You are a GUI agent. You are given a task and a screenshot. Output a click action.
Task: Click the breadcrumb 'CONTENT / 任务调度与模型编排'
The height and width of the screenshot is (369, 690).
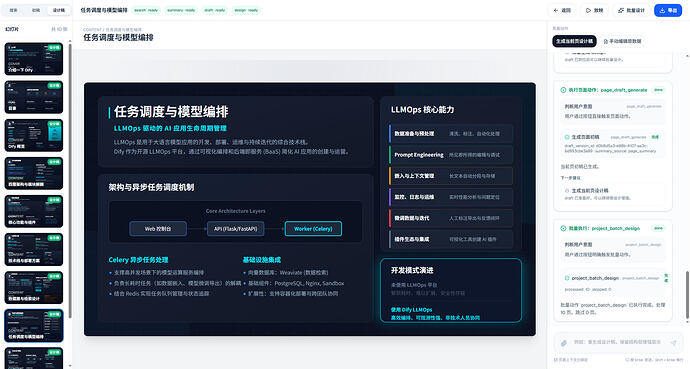point(112,30)
